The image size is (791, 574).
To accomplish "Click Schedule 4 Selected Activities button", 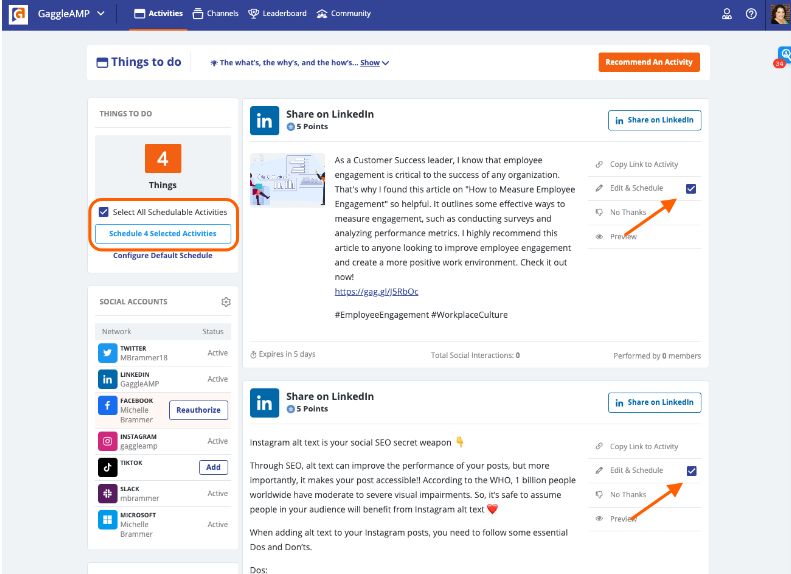I will 162,234.
